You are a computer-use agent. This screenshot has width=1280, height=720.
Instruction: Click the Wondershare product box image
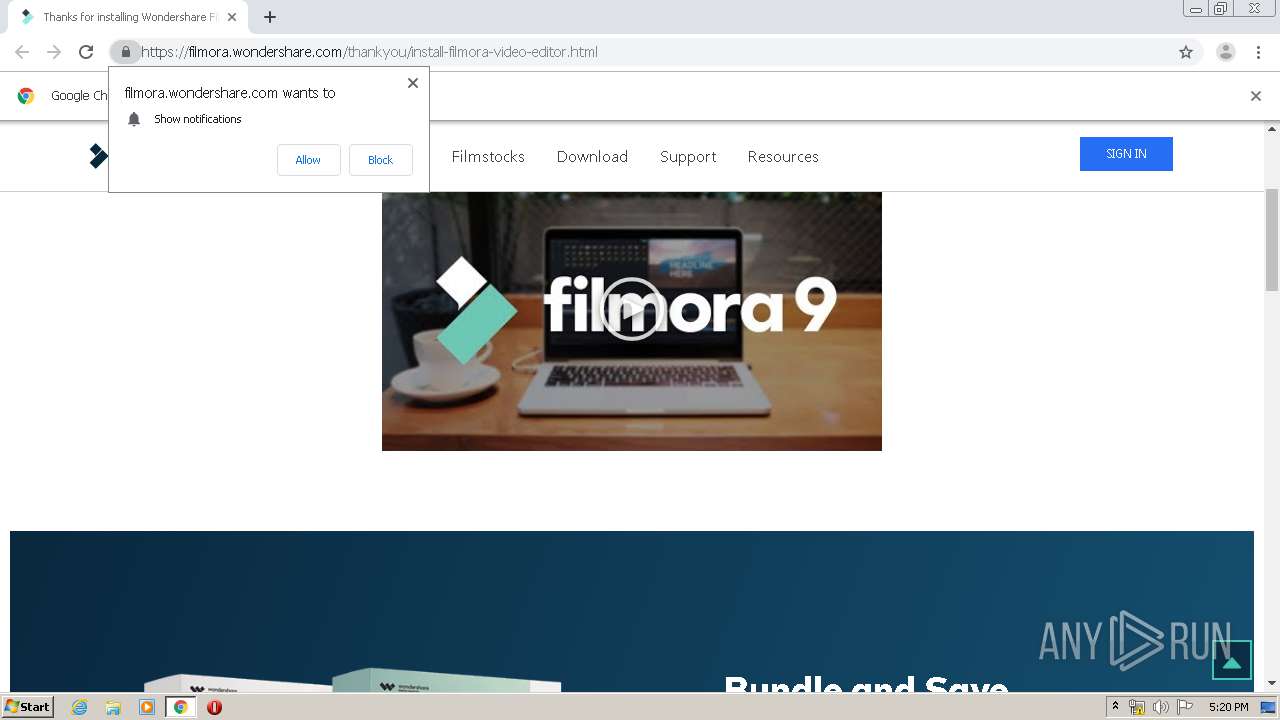352,681
